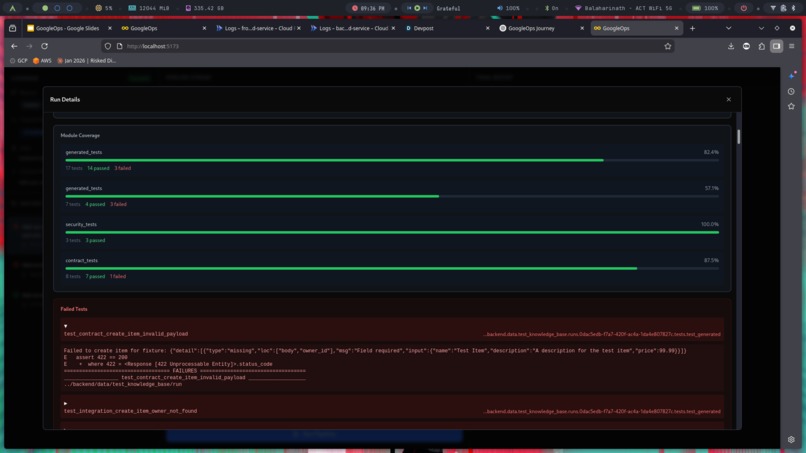The image size is (806, 453).
Task: Click the '14 passed' count label
Action: coord(98,168)
